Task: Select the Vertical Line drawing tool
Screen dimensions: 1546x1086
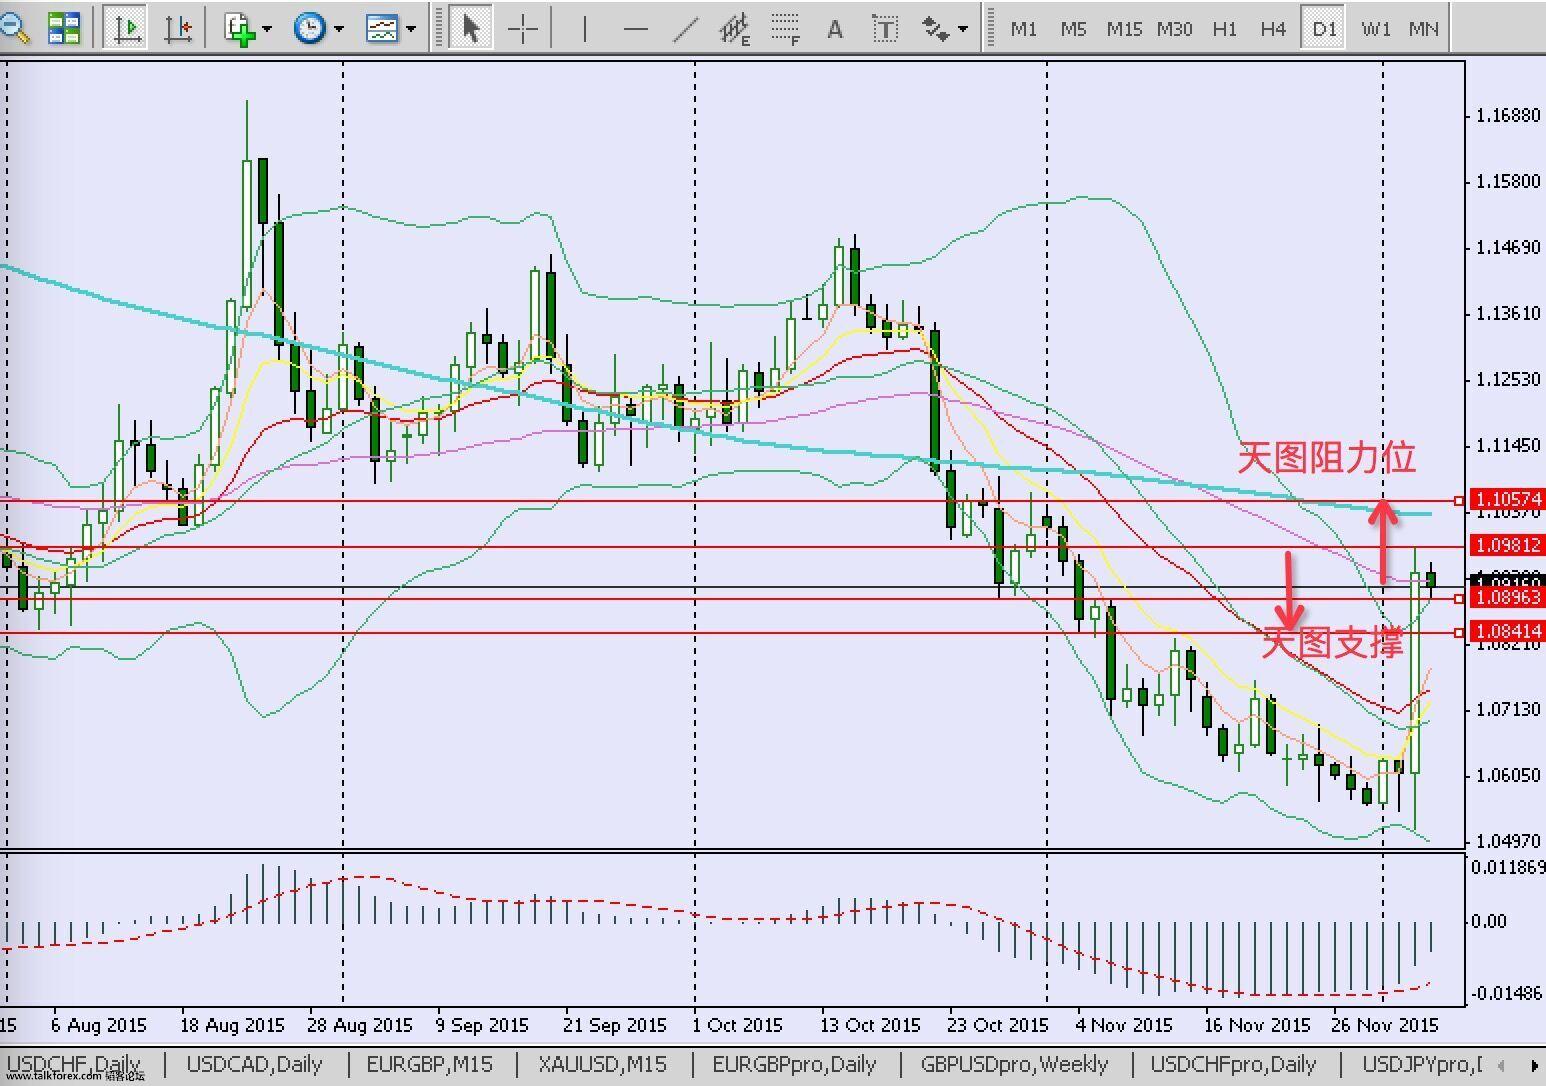Action: 584,28
